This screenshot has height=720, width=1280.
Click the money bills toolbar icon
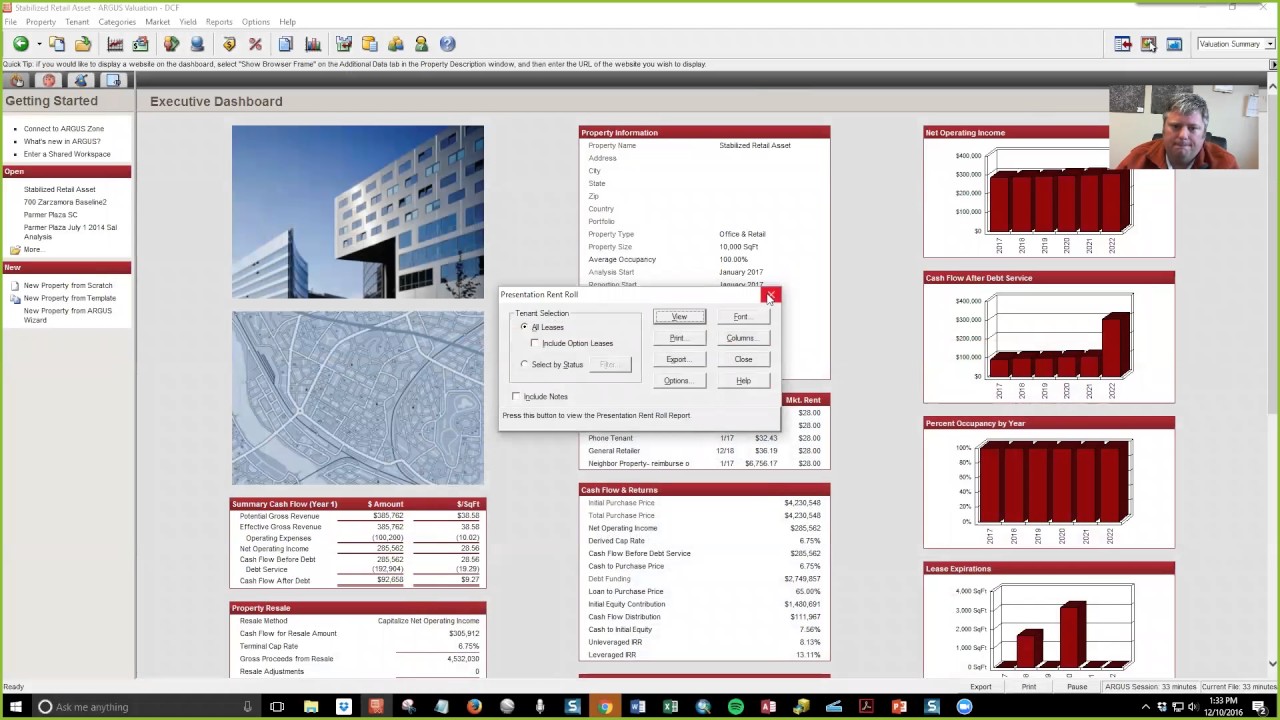coord(140,44)
